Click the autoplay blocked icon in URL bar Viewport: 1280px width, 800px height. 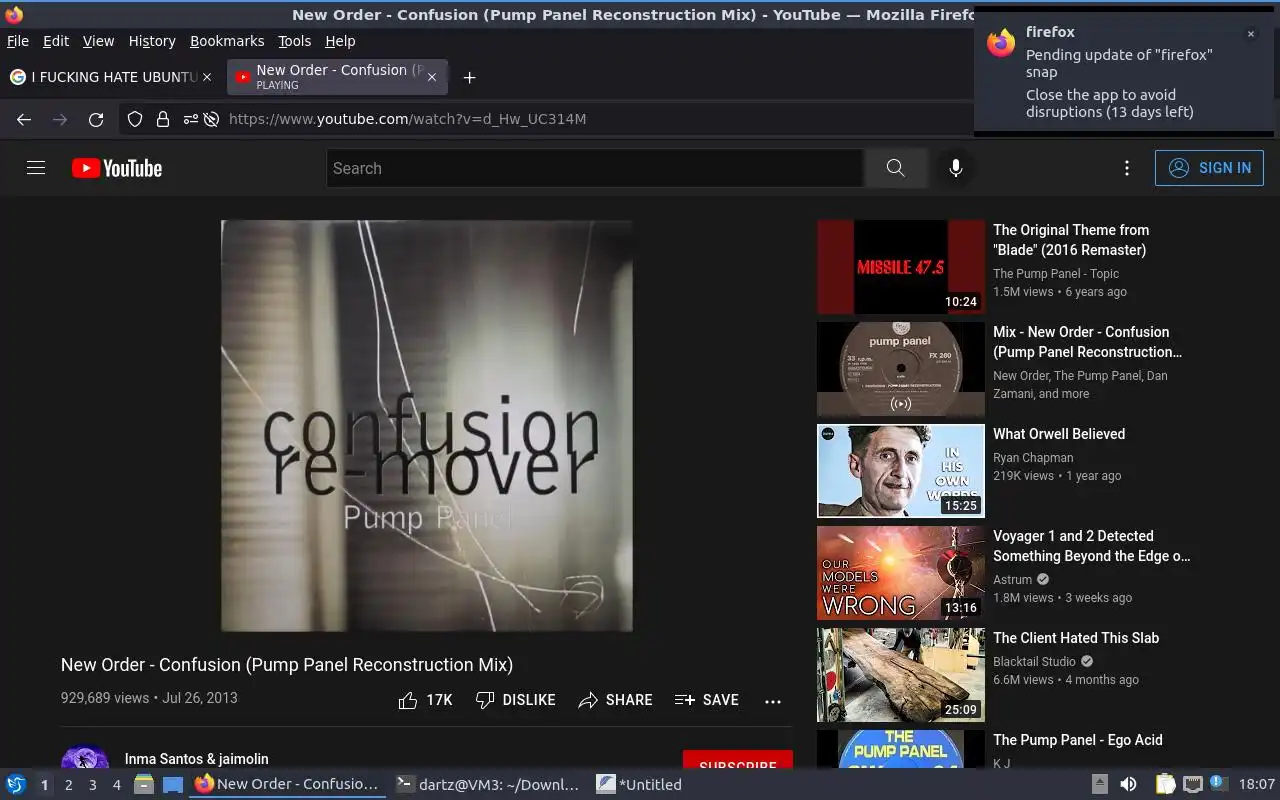tap(211, 119)
